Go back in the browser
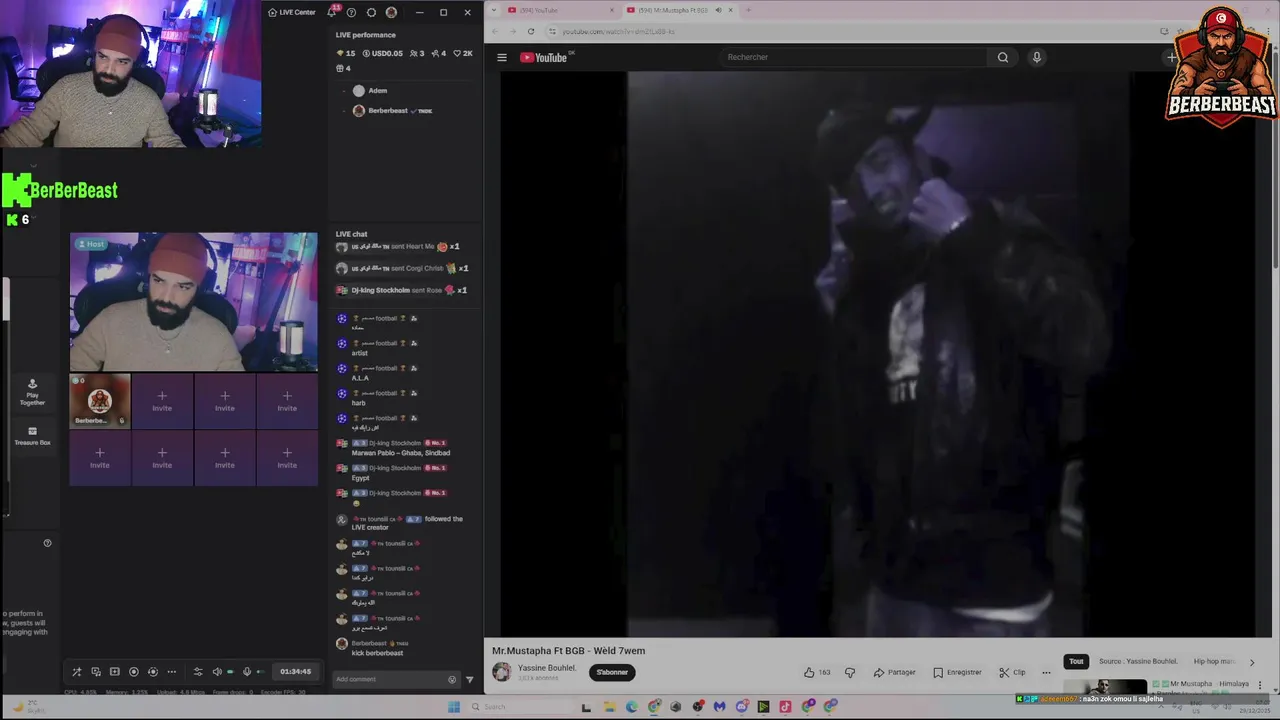Viewport: 1280px width, 720px height. [x=495, y=31]
